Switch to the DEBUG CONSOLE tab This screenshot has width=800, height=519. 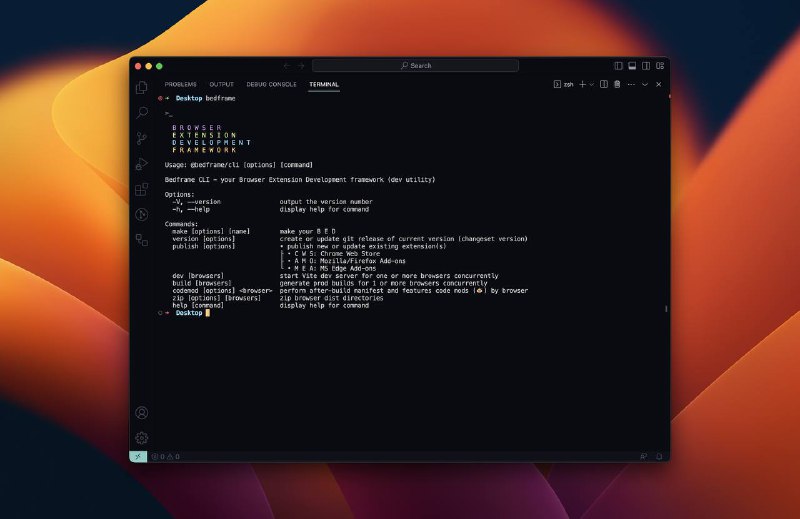click(271, 84)
